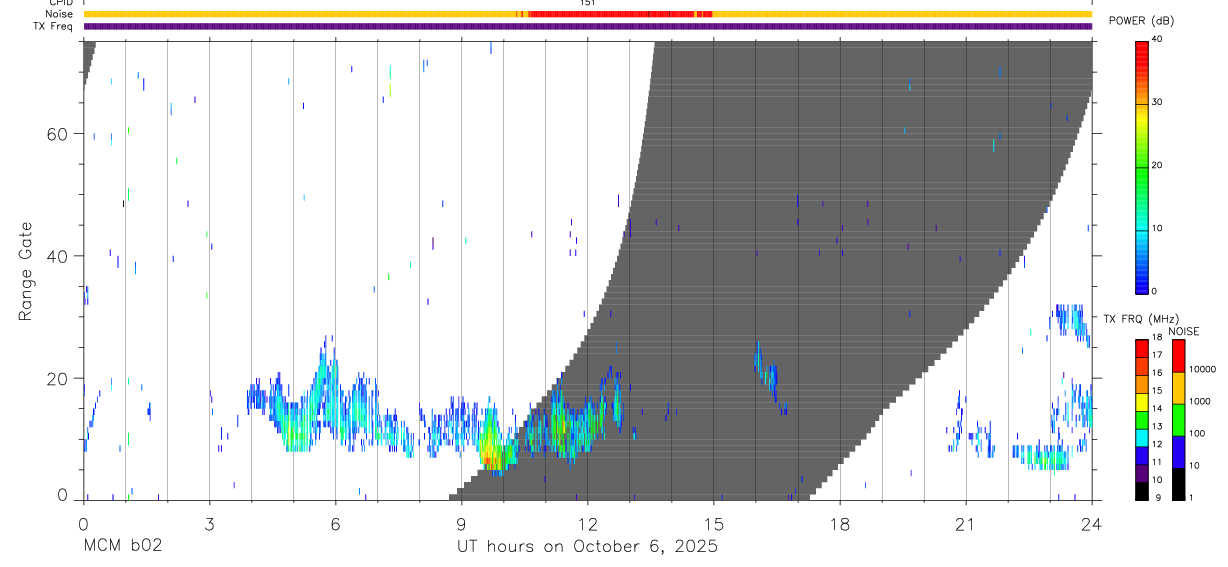
Task: Select the 40 label on power scale
Action: (x=1157, y=39)
